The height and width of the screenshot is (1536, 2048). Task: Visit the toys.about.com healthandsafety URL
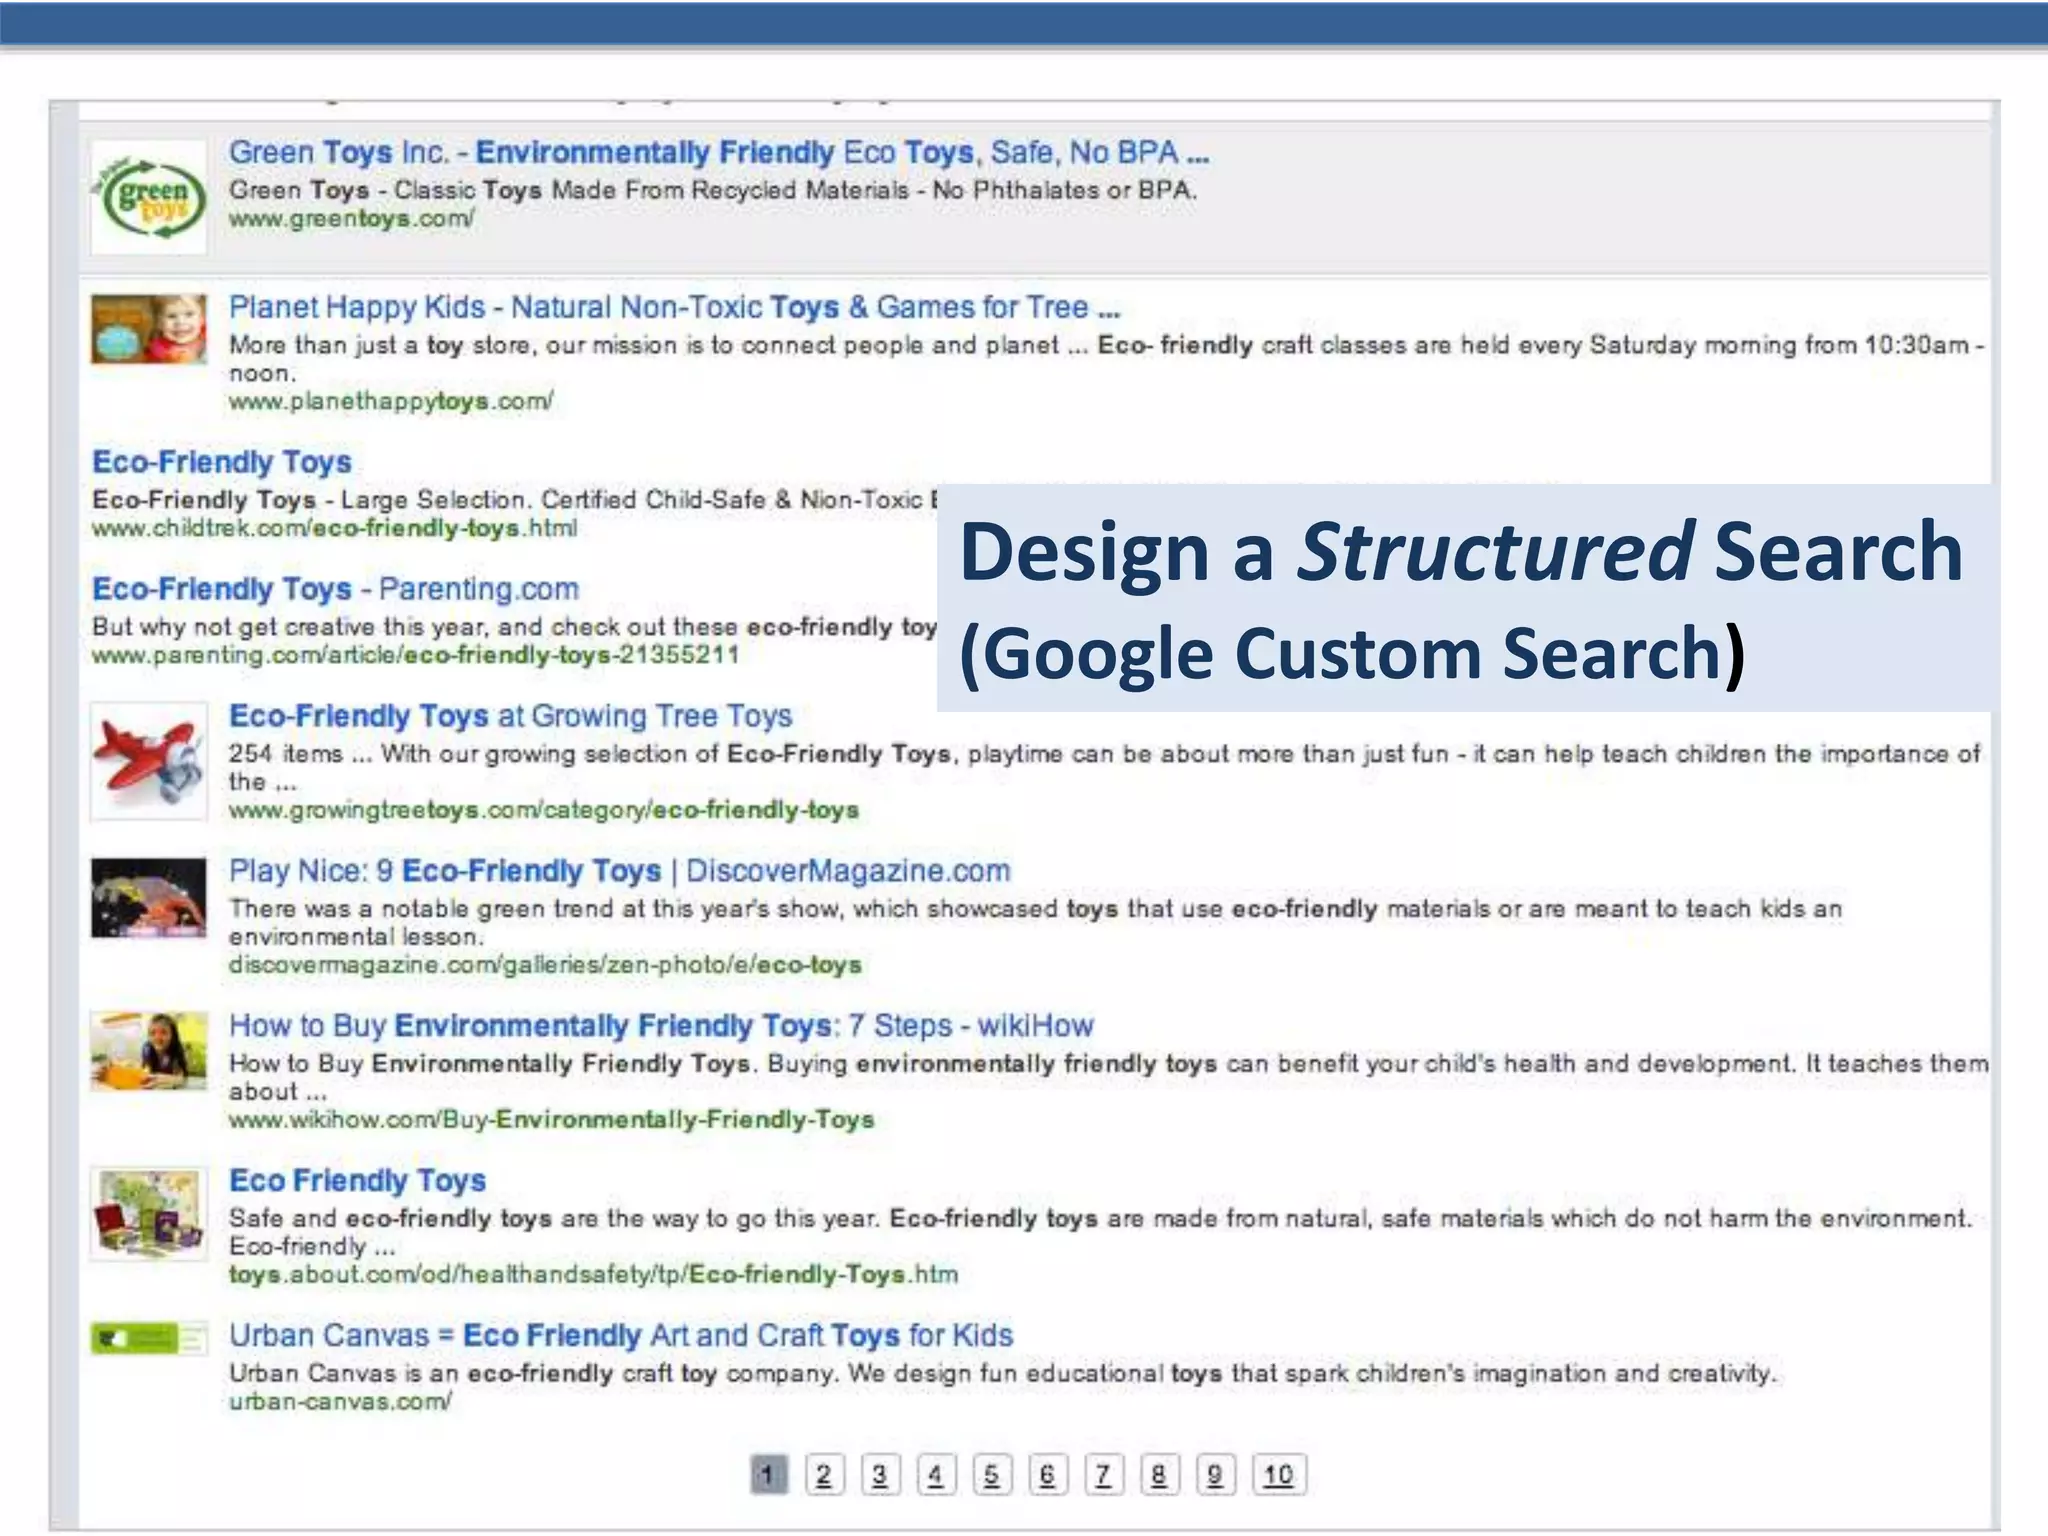coord(593,1275)
